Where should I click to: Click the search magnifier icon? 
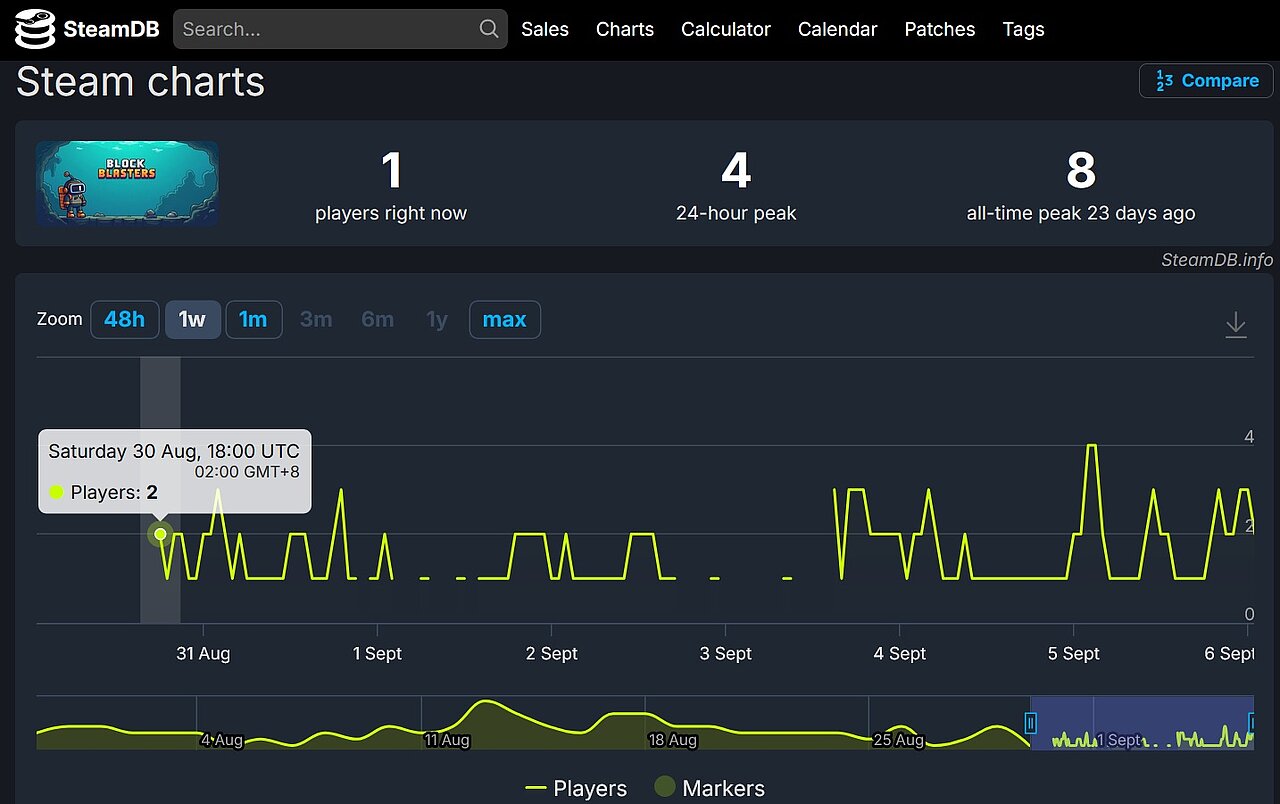(489, 29)
